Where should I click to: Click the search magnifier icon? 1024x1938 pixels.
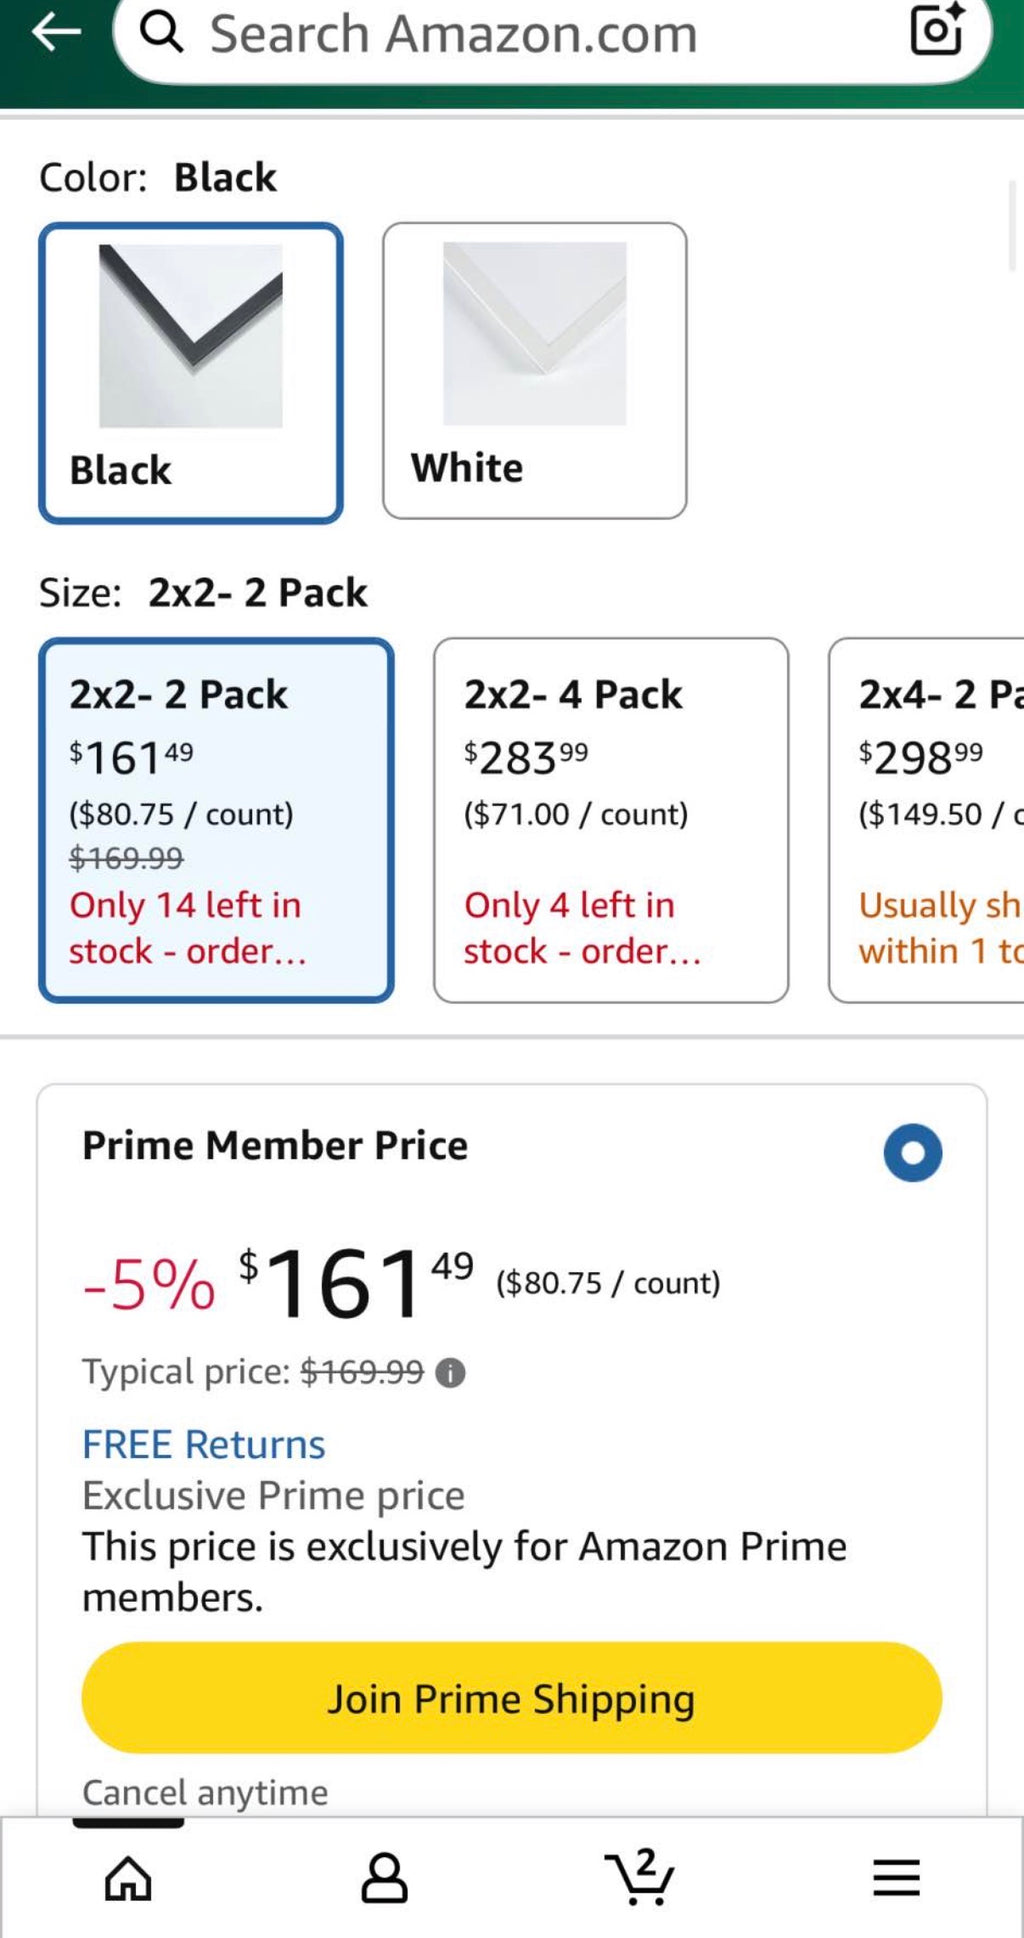(x=161, y=32)
